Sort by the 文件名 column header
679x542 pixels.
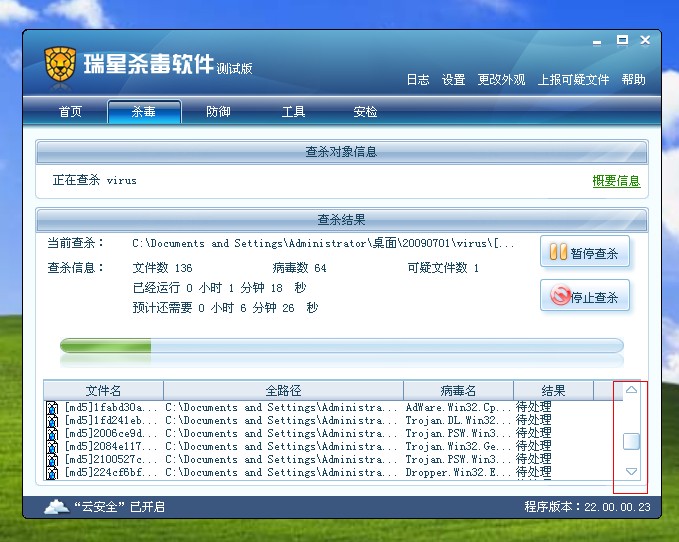coord(103,391)
